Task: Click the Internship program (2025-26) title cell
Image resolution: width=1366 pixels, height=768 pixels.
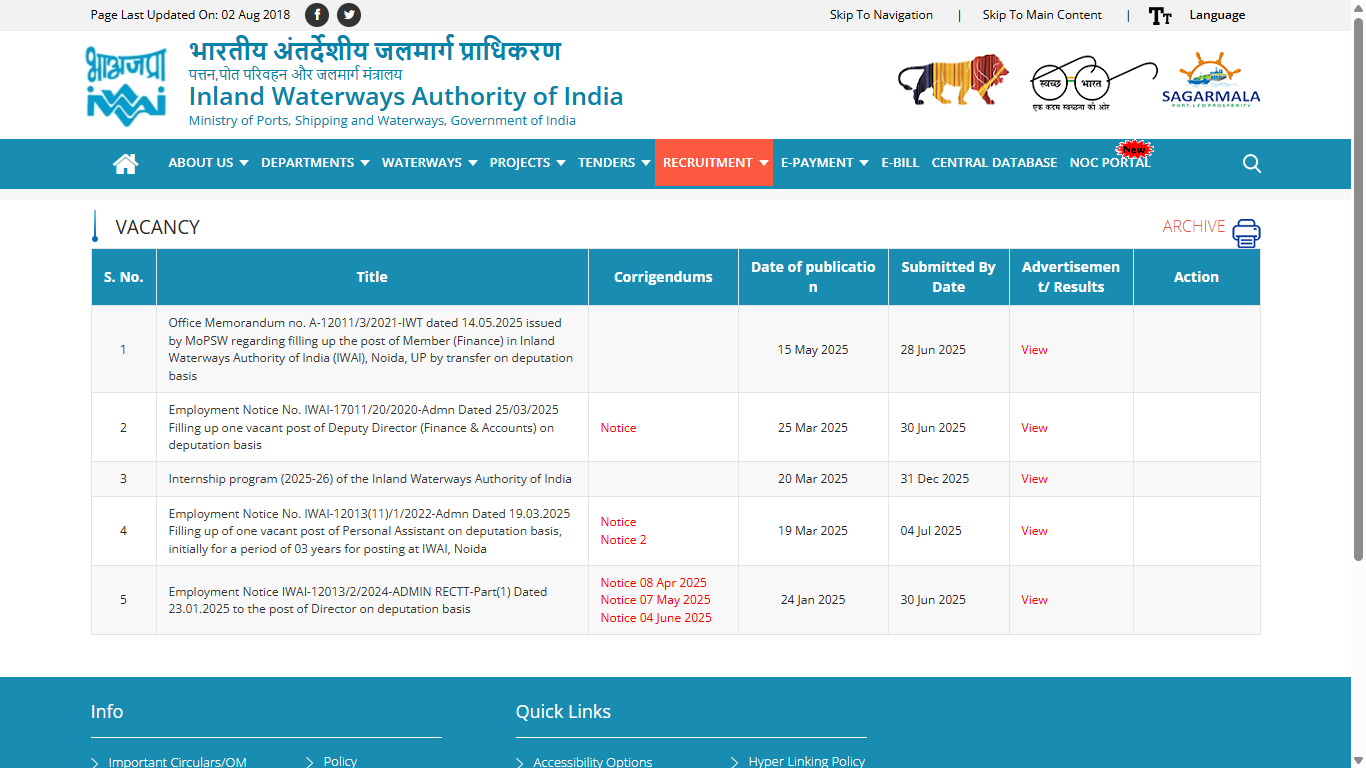Action: [x=370, y=479]
